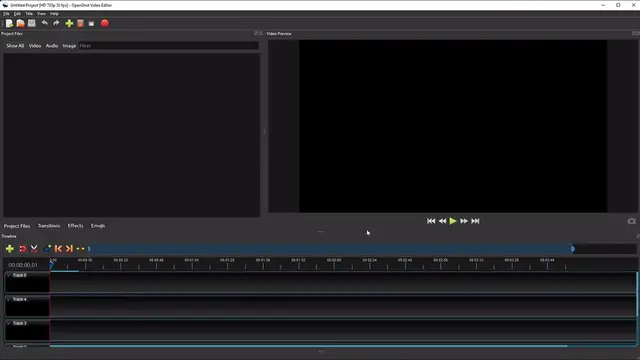This screenshot has height=360, width=640.
Task: Filter project files by Video
Action: [x=35, y=46]
